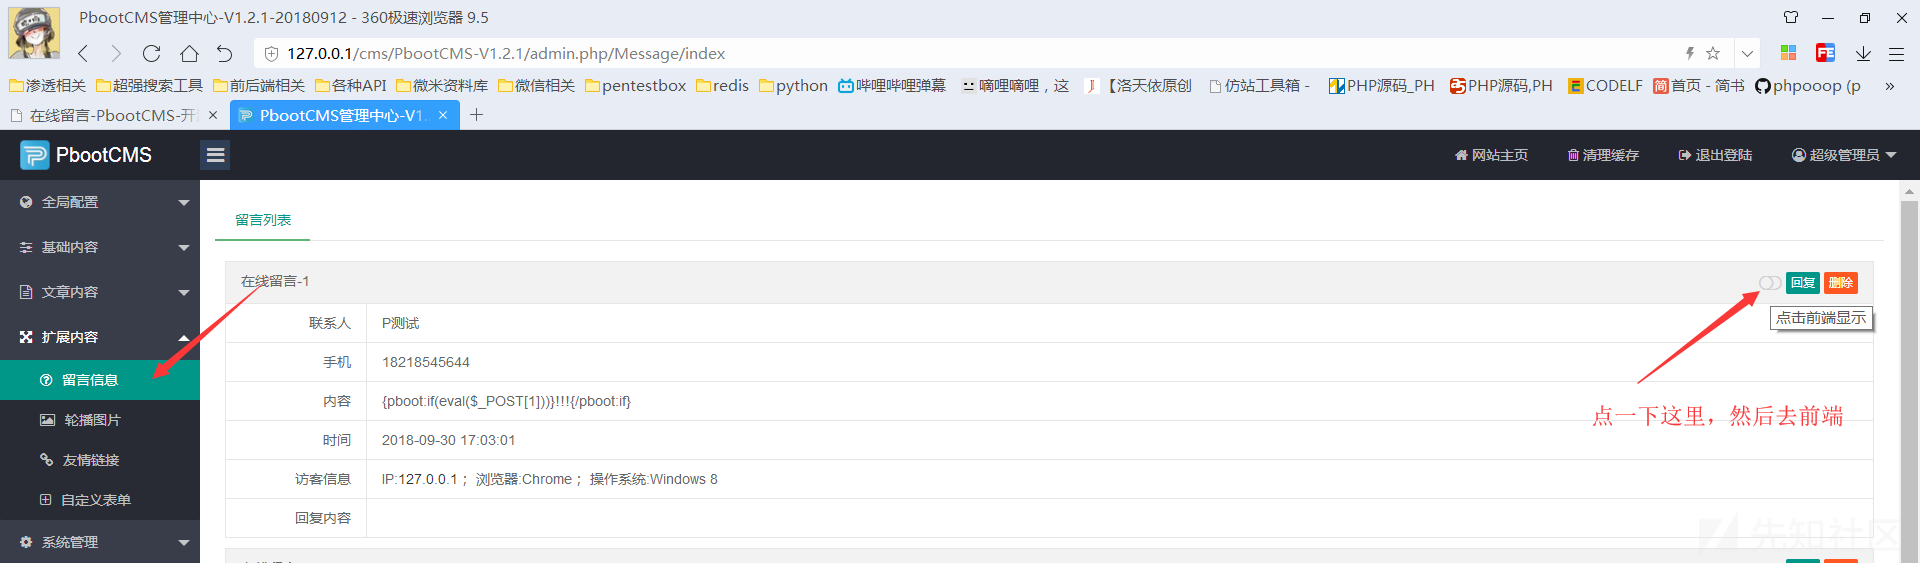Open the 渗透相关 bookmark folder
Screen dimensions: 1920x563
pos(47,86)
